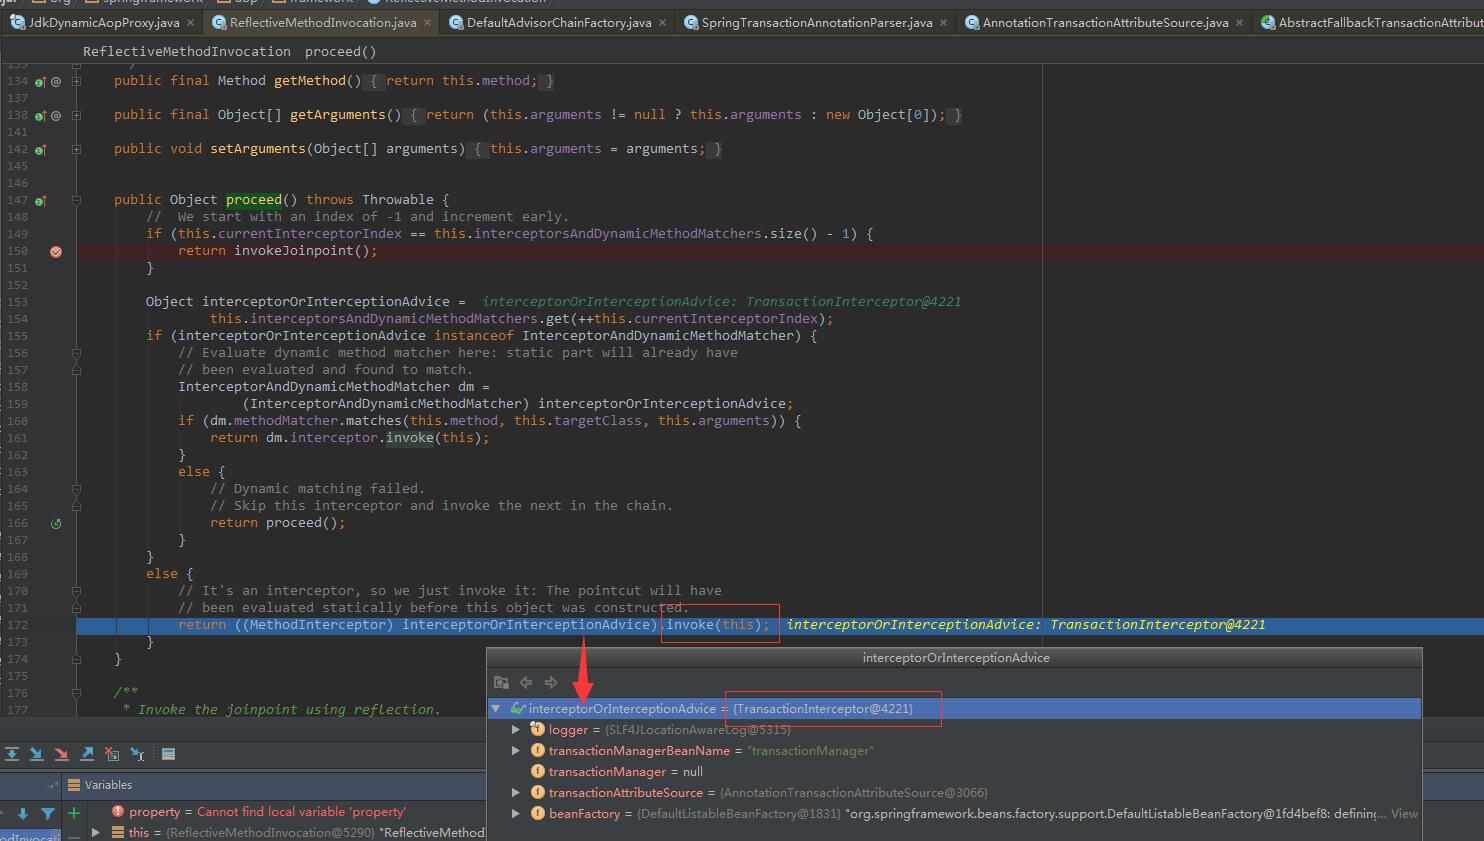Click ReflectiveMethodInvocation breadcrumb
The width and height of the screenshot is (1484, 841).
pos(187,51)
